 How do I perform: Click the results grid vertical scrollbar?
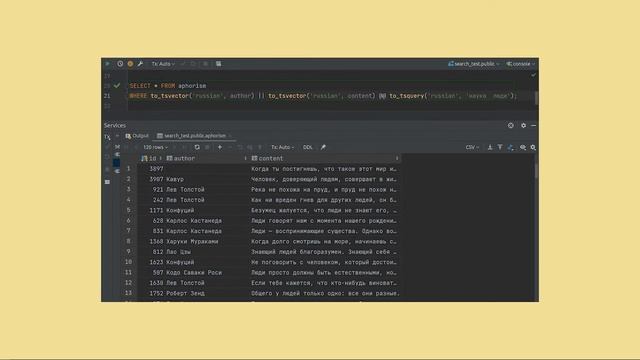point(536,171)
